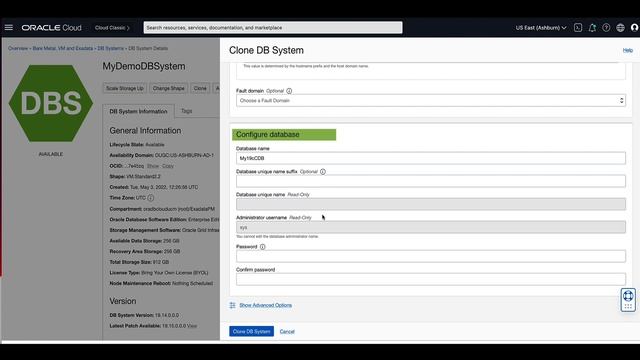
Task: Click the DB System Version row
Action: click(144, 316)
